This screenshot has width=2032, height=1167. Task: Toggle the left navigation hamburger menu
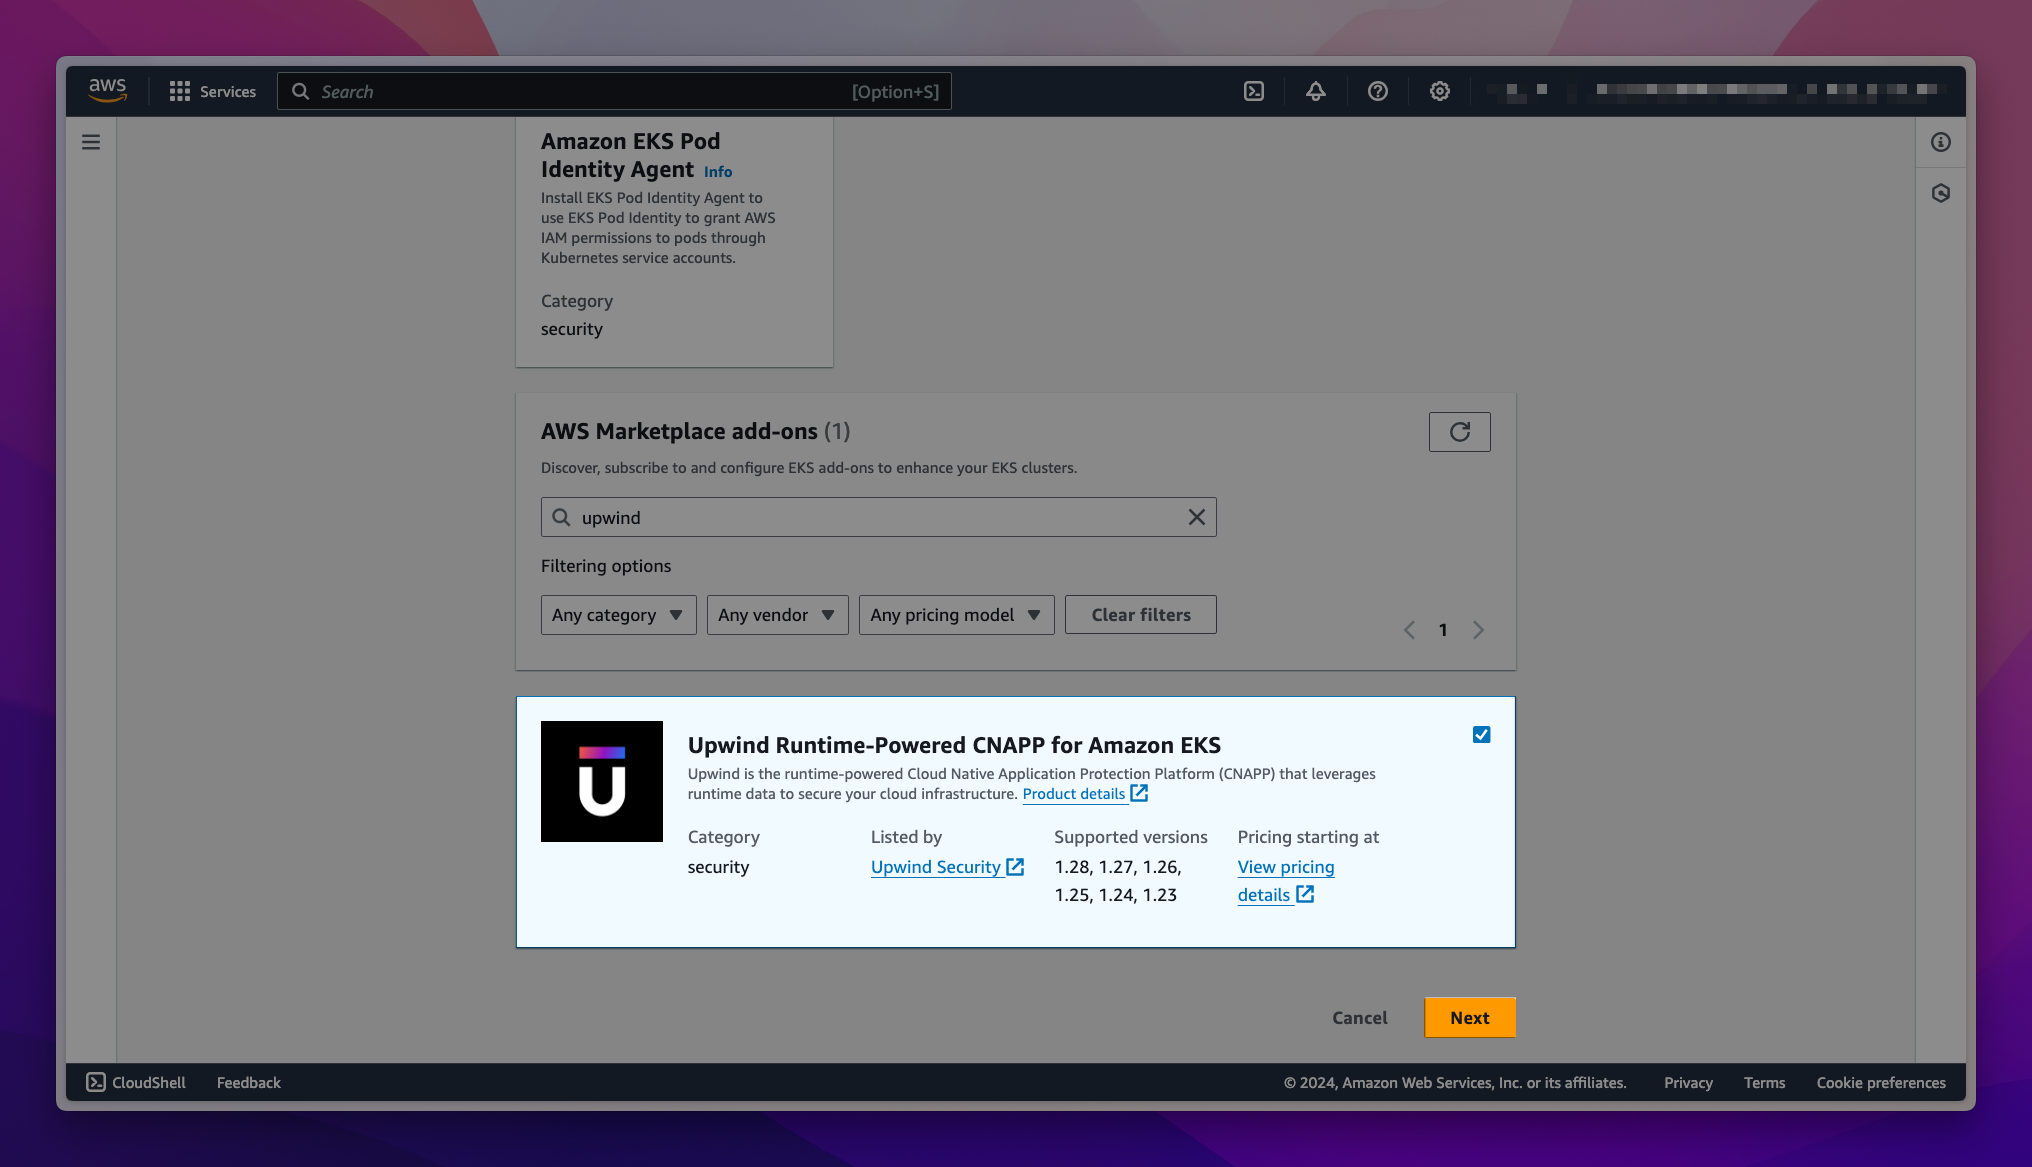(x=91, y=142)
